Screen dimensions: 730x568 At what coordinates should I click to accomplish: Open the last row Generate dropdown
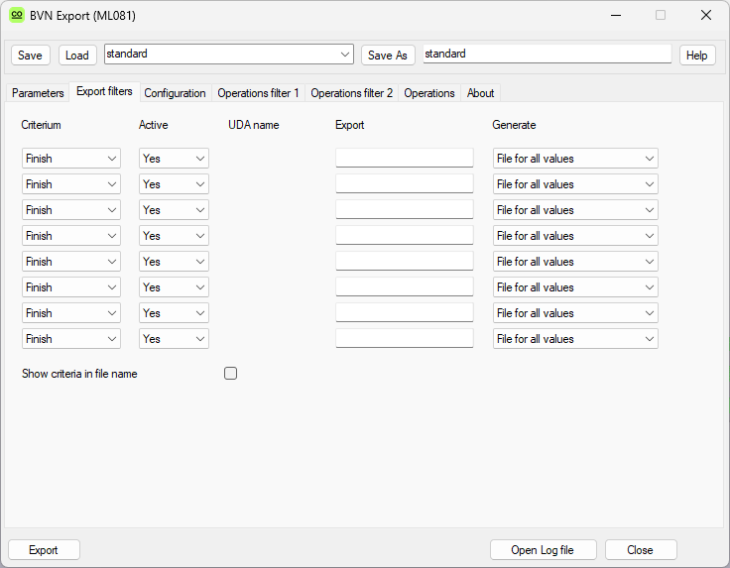click(575, 339)
